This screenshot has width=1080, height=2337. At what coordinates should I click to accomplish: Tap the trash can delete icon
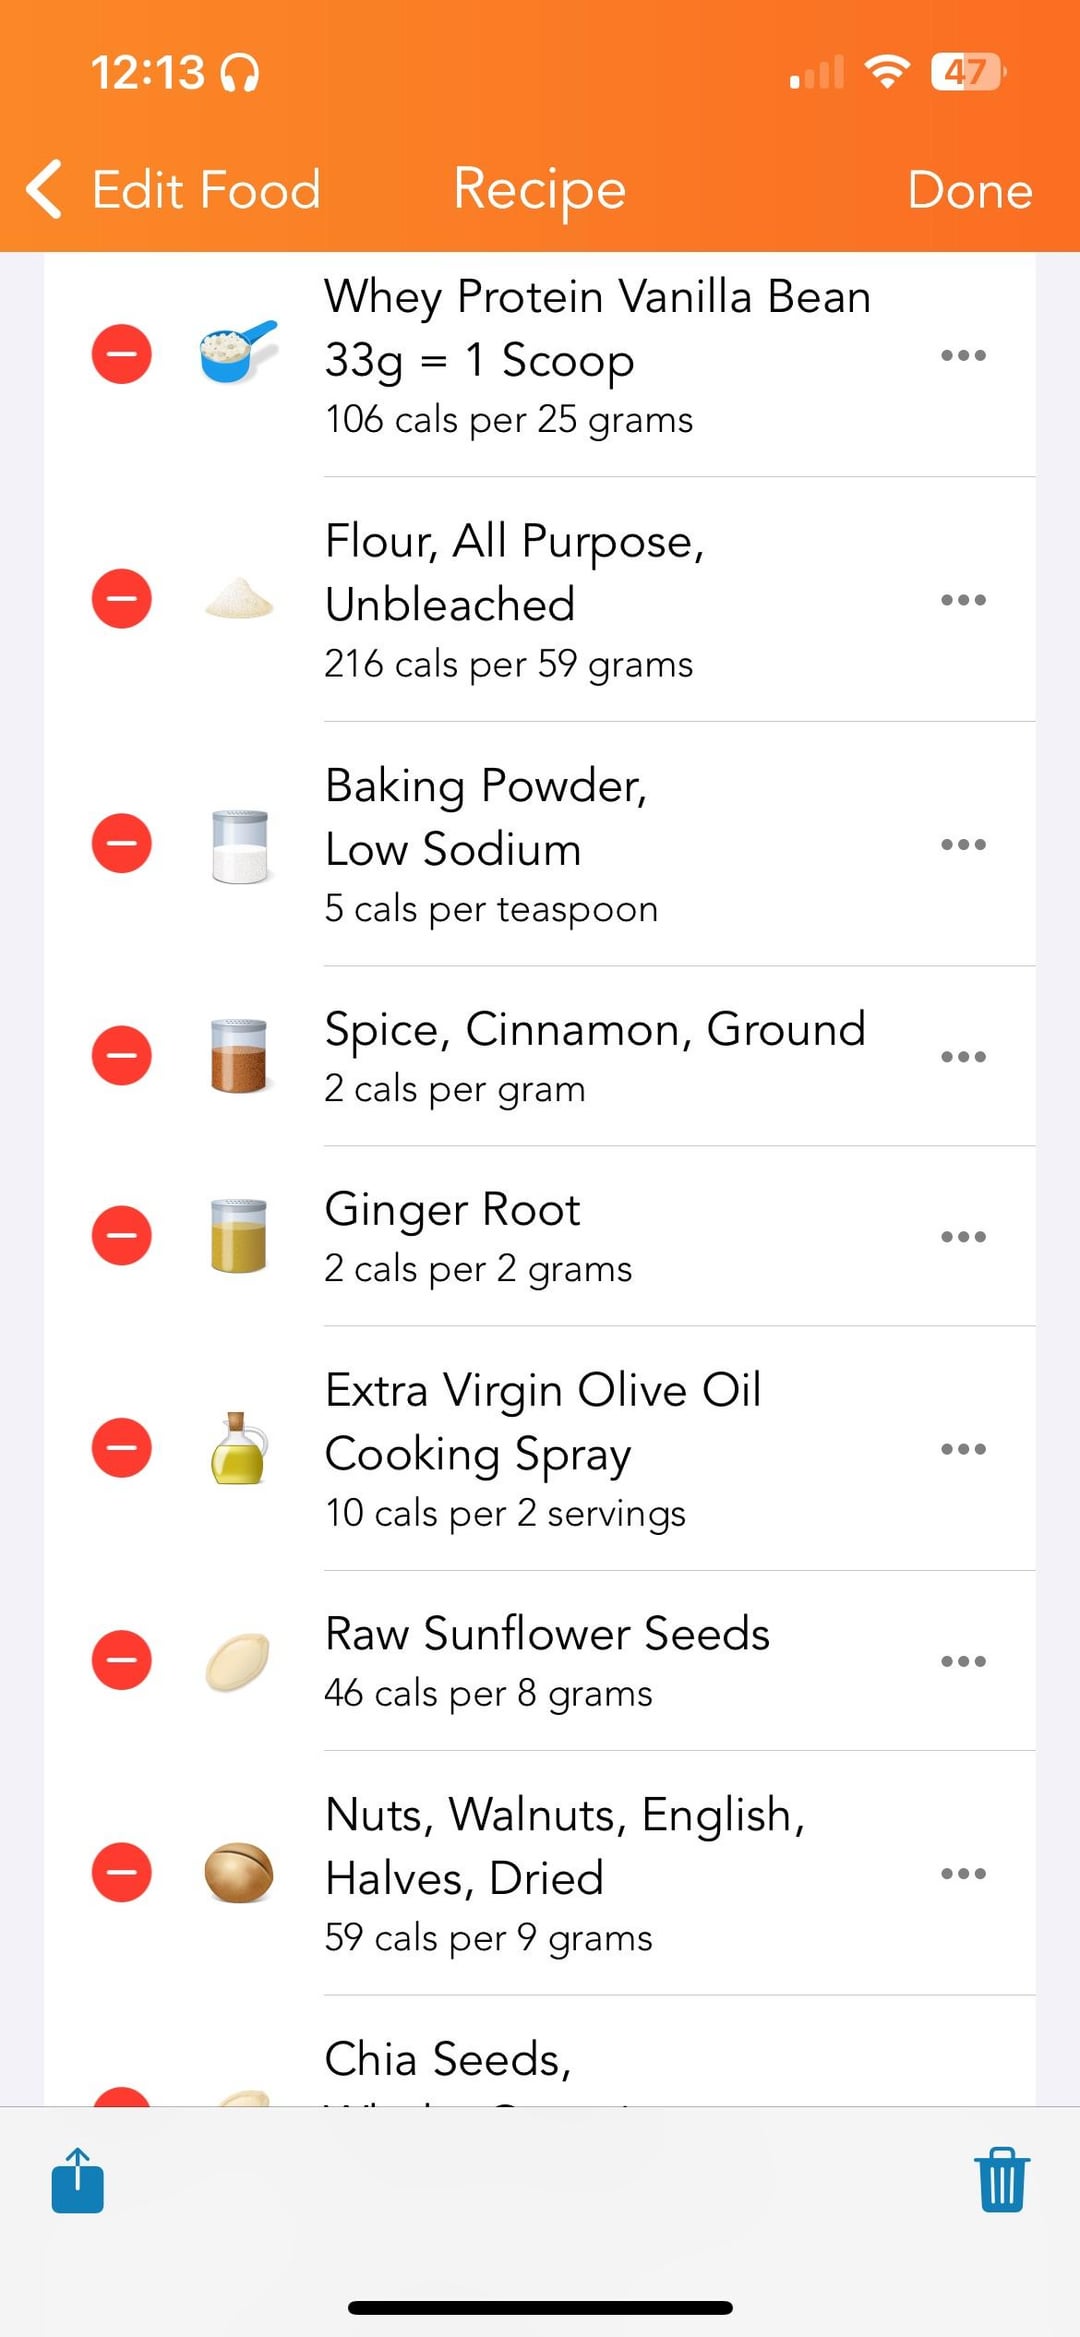(x=1001, y=2181)
